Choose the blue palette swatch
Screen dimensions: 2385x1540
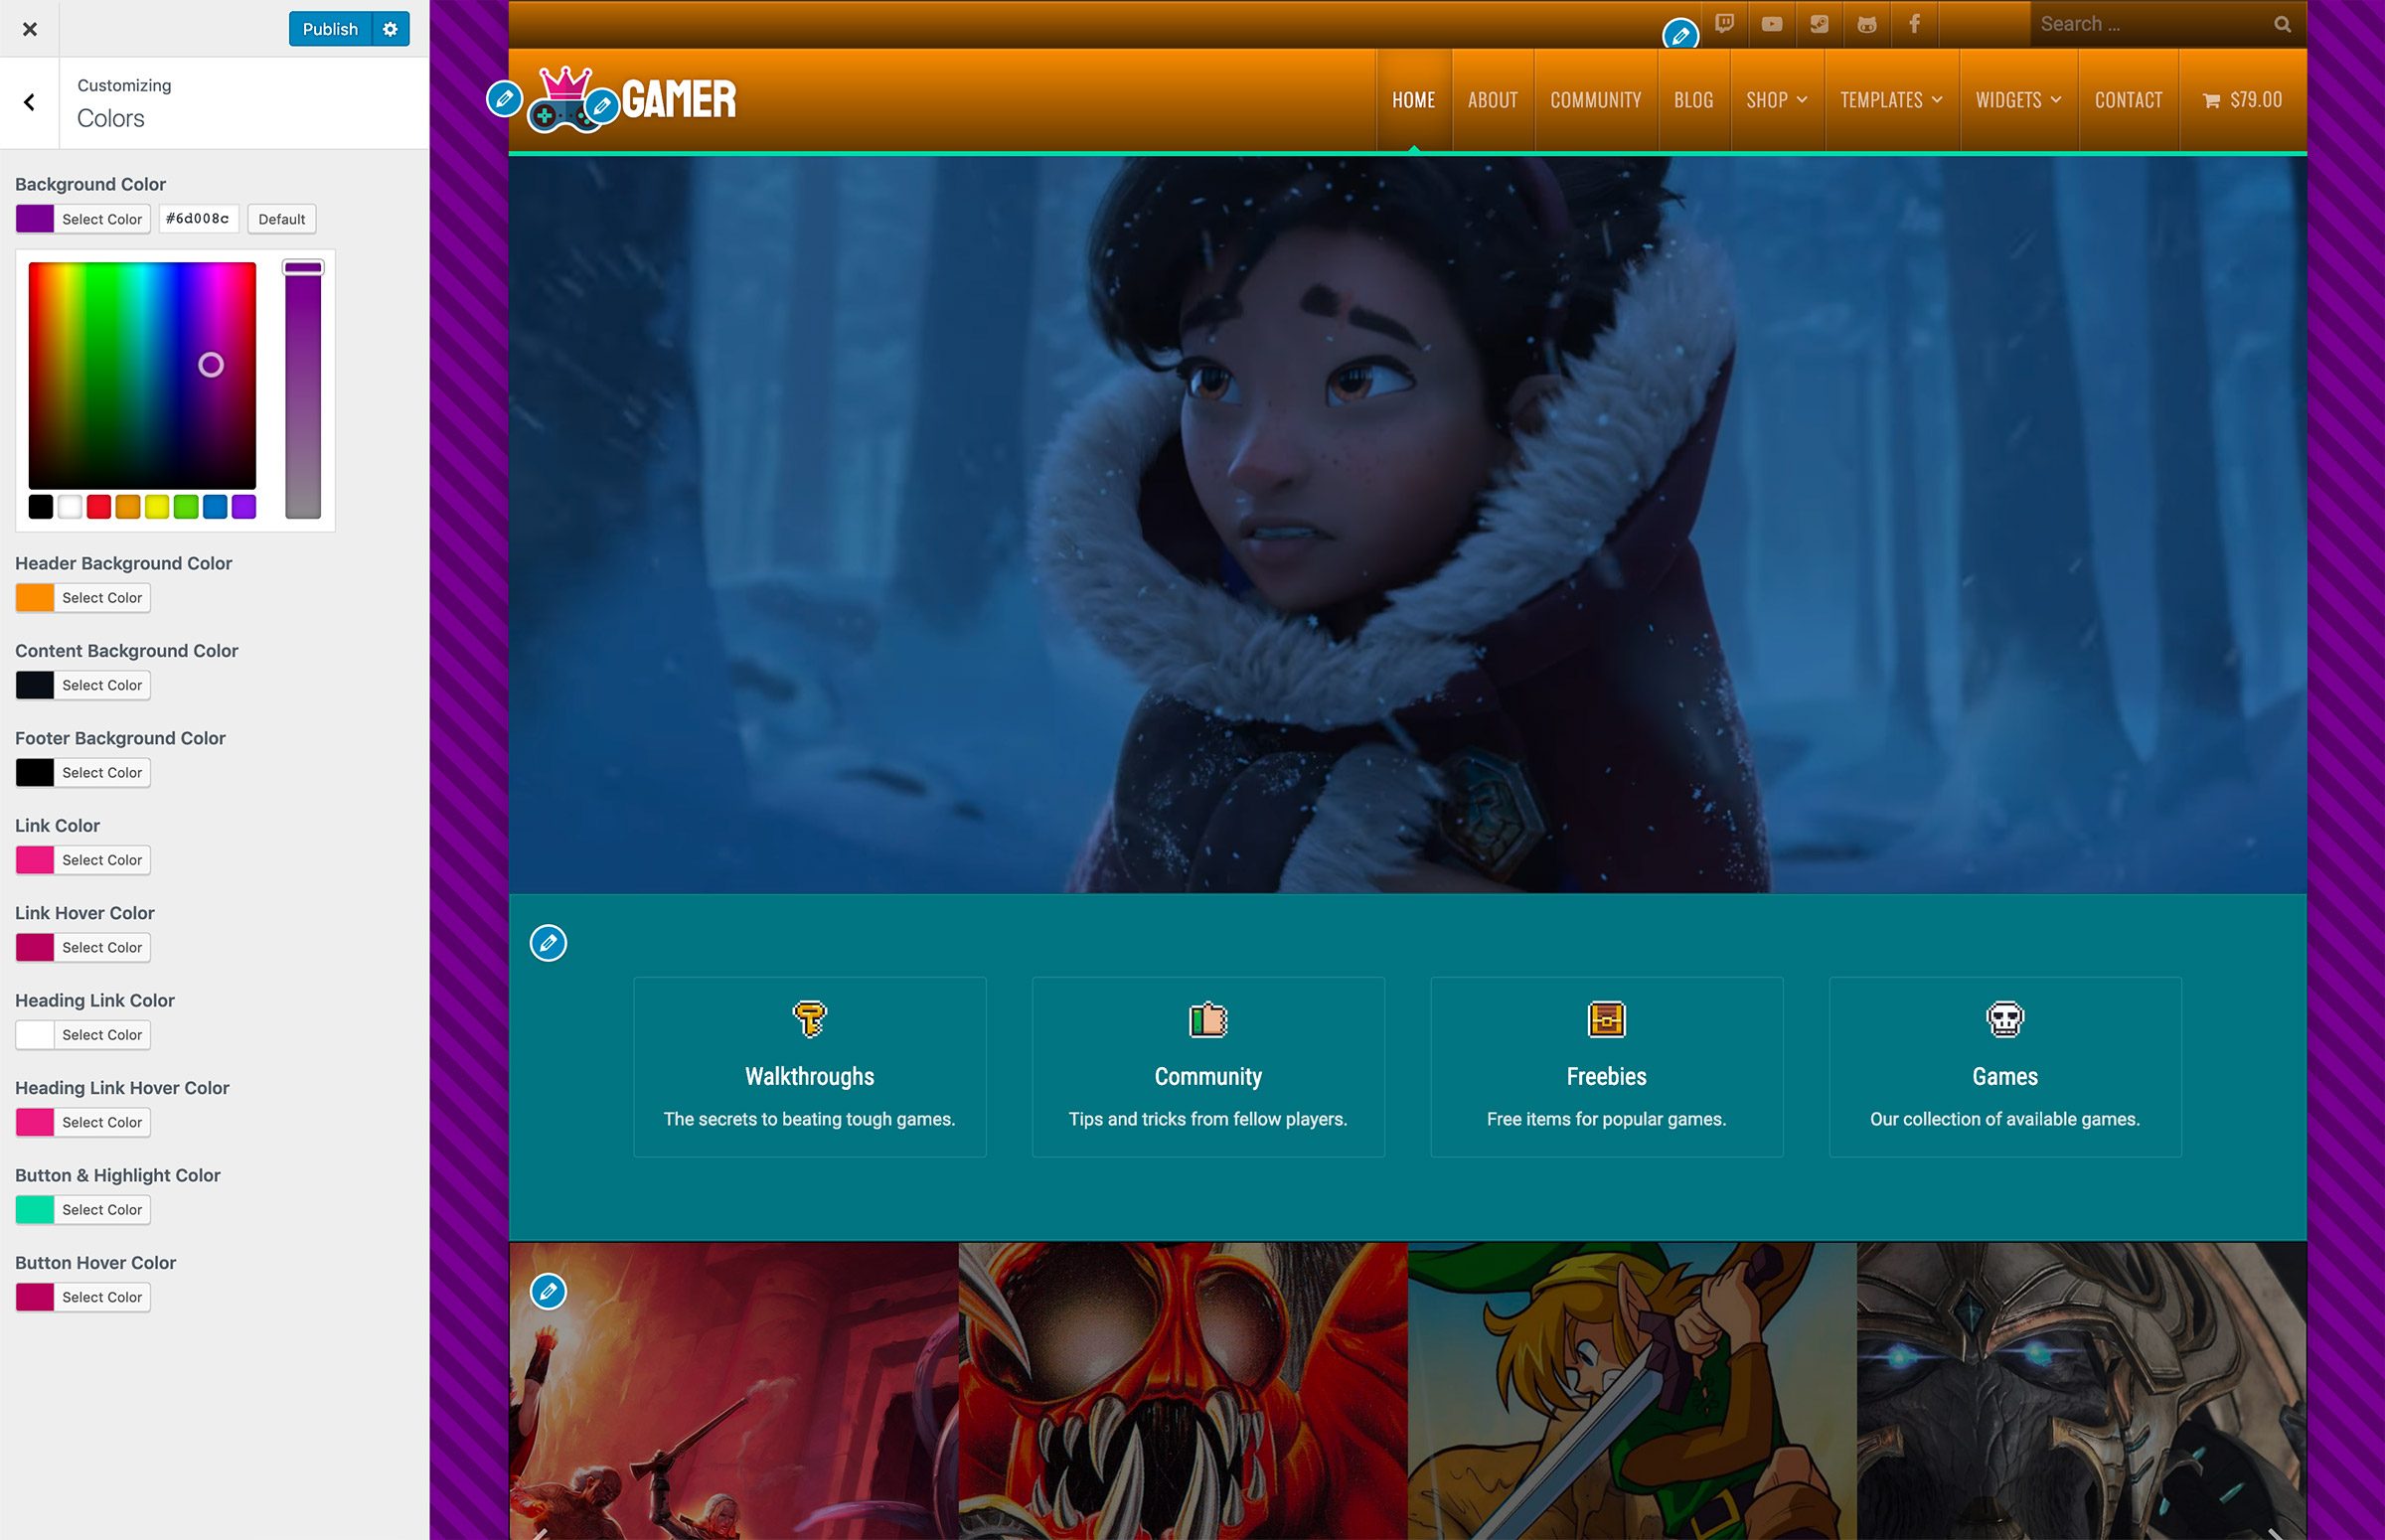pos(215,507)
